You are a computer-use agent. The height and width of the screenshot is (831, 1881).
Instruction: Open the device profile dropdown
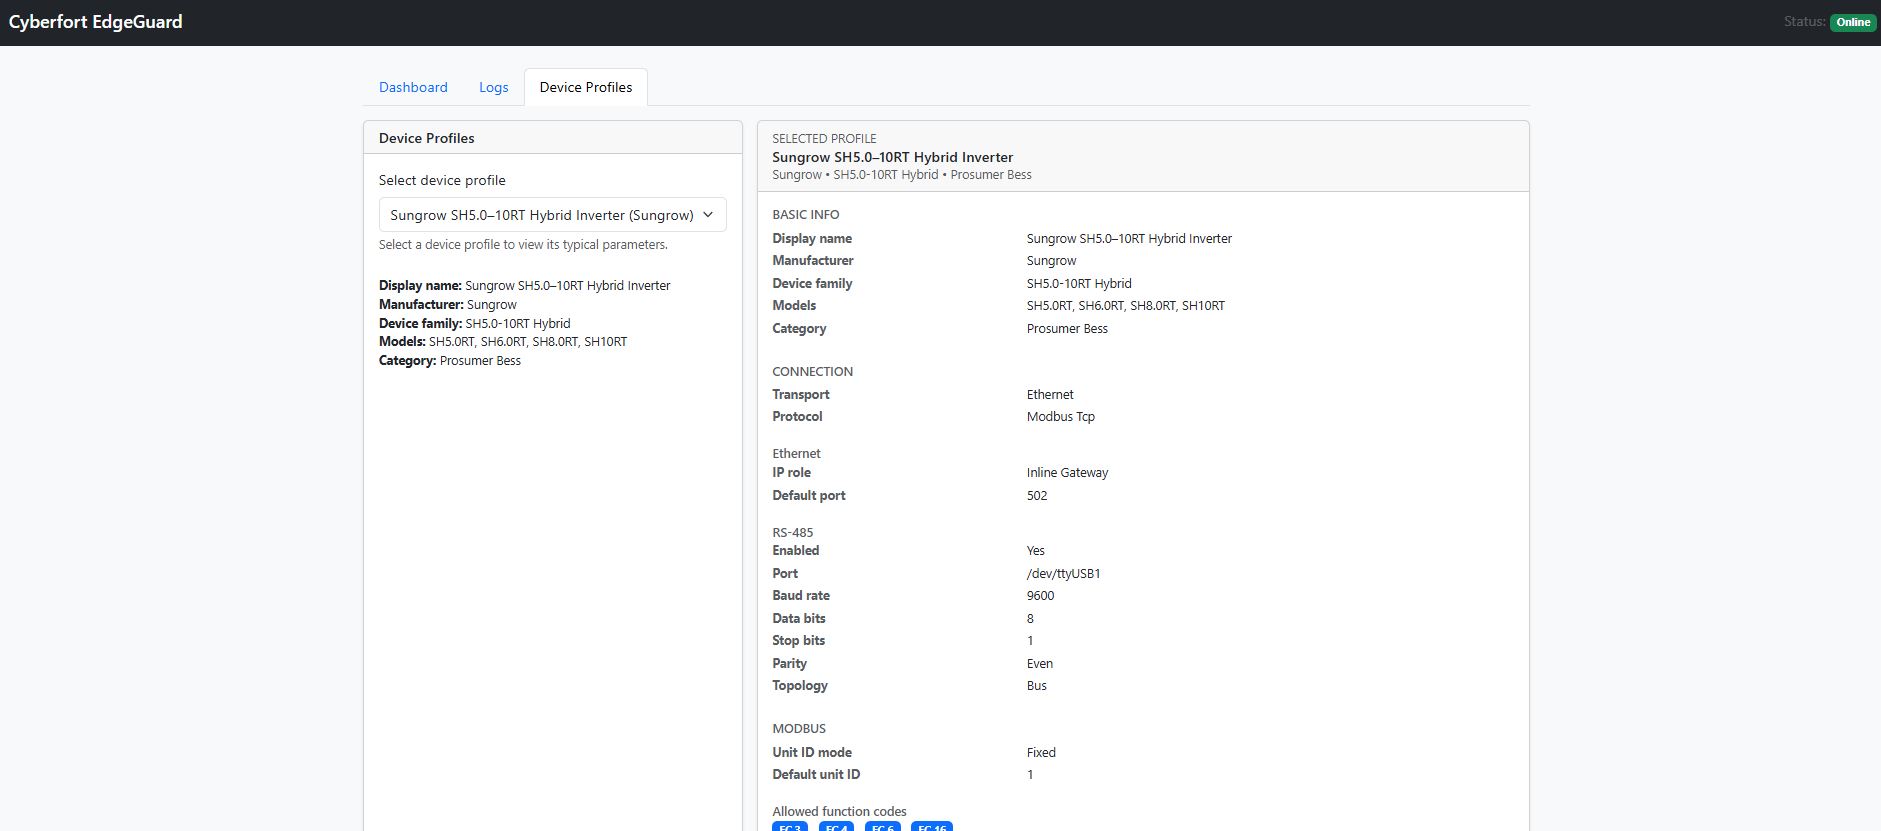pyautogui.click(x=541, y=215)
